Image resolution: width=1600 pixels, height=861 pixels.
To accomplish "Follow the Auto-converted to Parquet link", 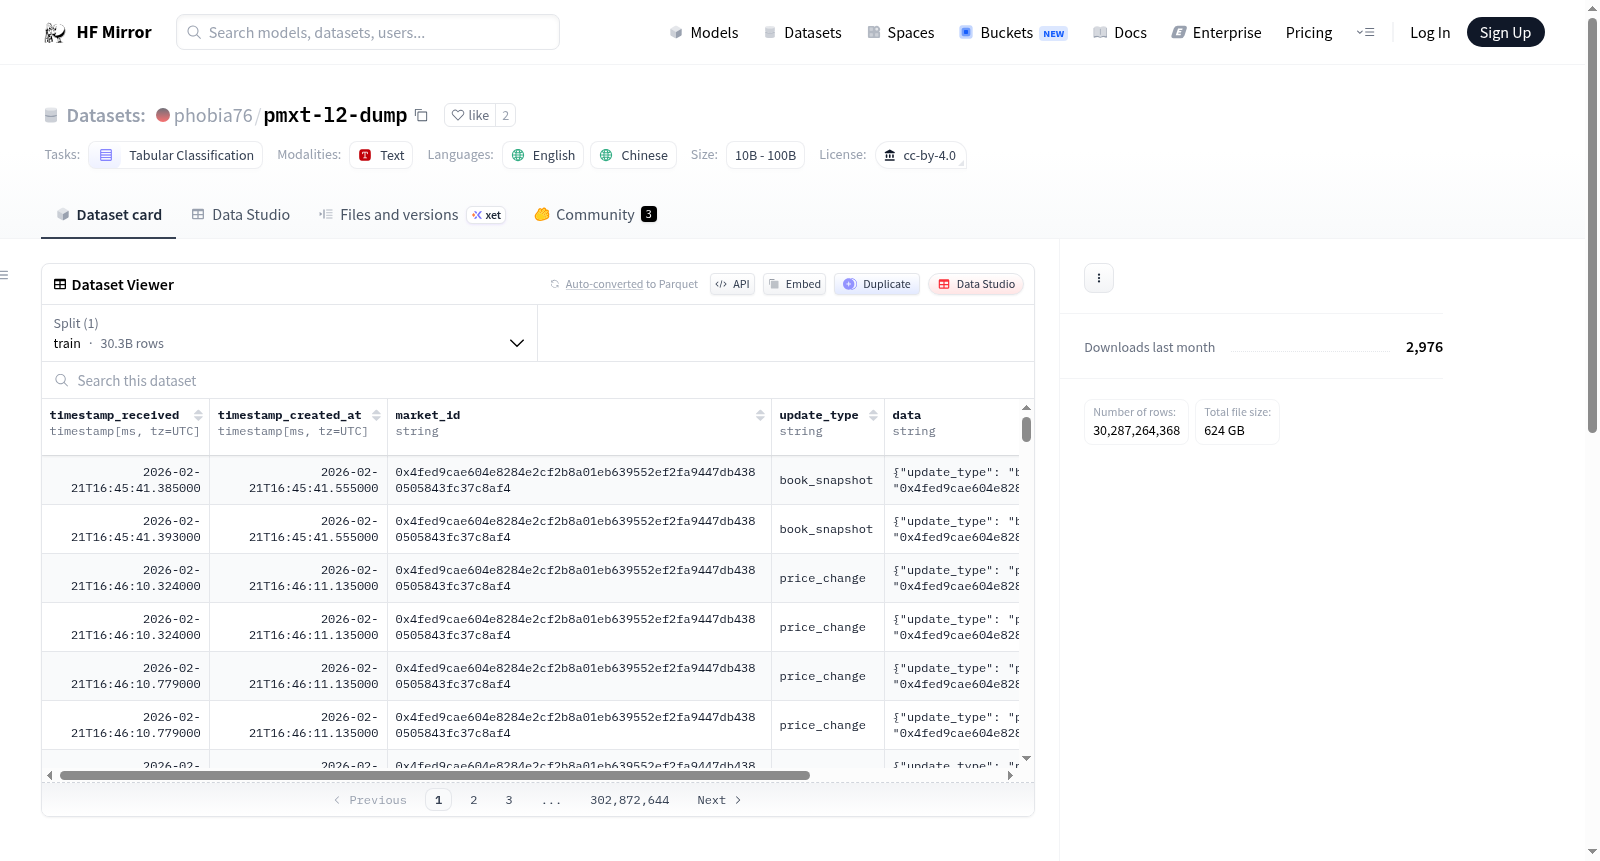I will click(x=631, y=284).
